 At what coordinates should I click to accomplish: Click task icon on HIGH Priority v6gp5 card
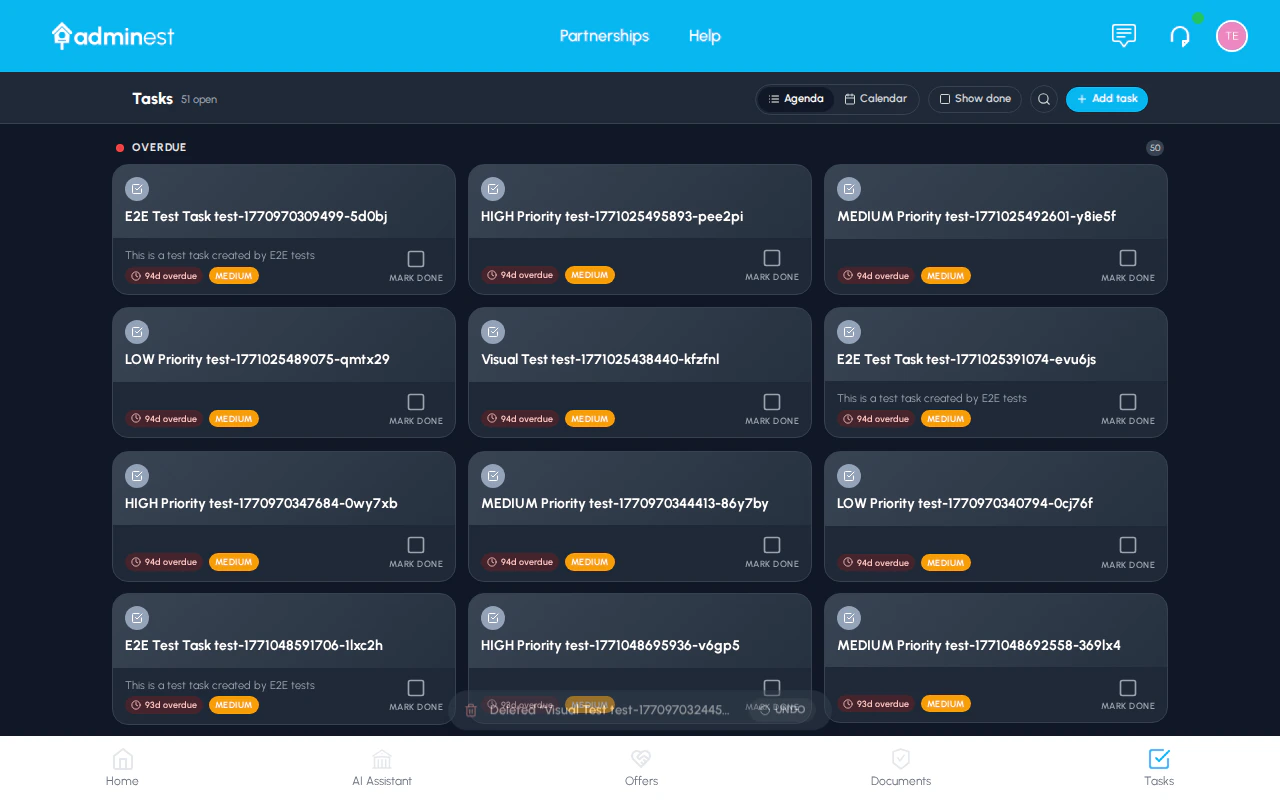[x=493, y=618]
